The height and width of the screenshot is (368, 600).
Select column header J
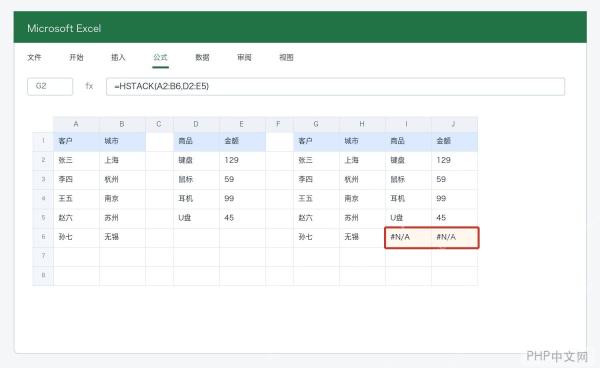click(454, 124)
